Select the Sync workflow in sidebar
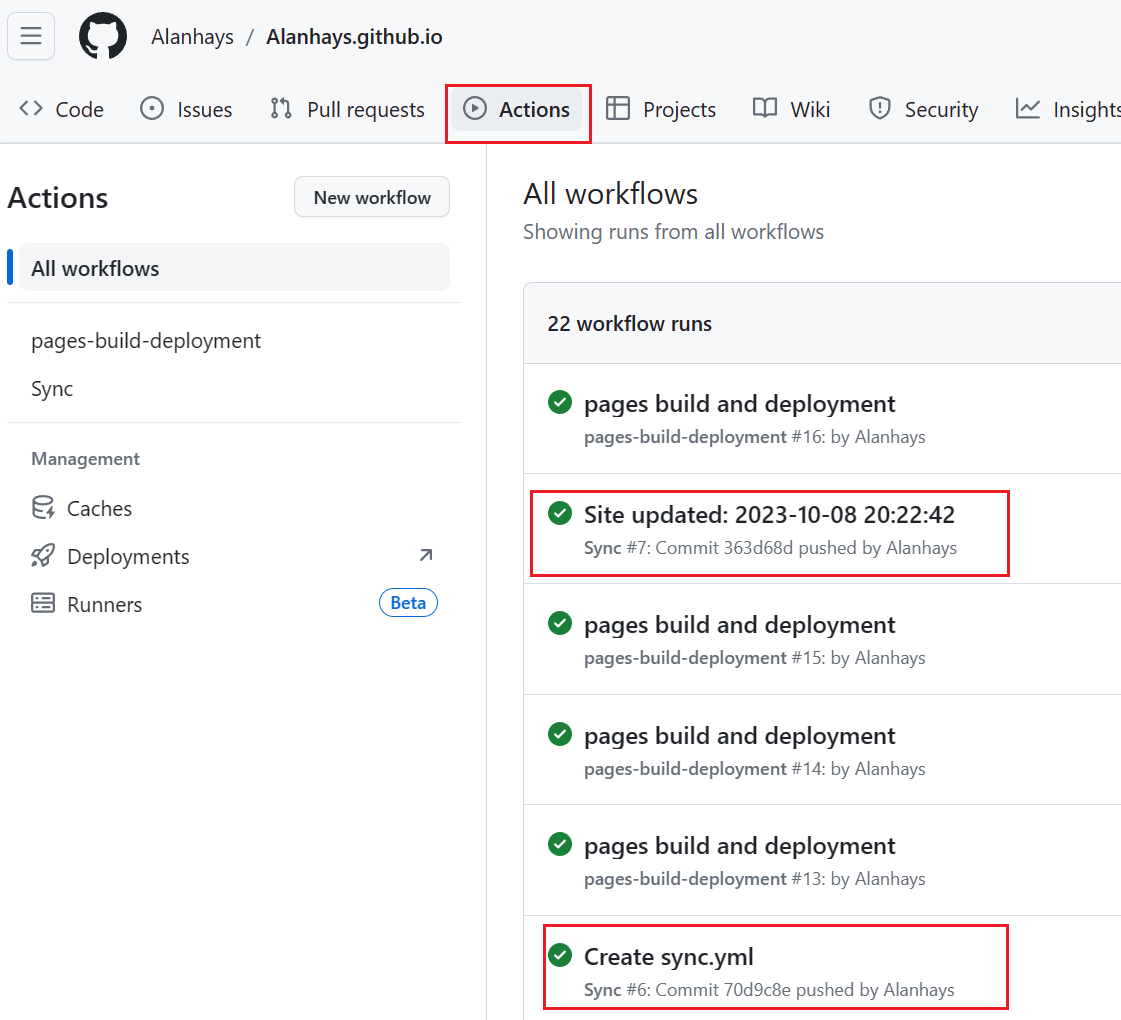 click(x=52, y=389)
